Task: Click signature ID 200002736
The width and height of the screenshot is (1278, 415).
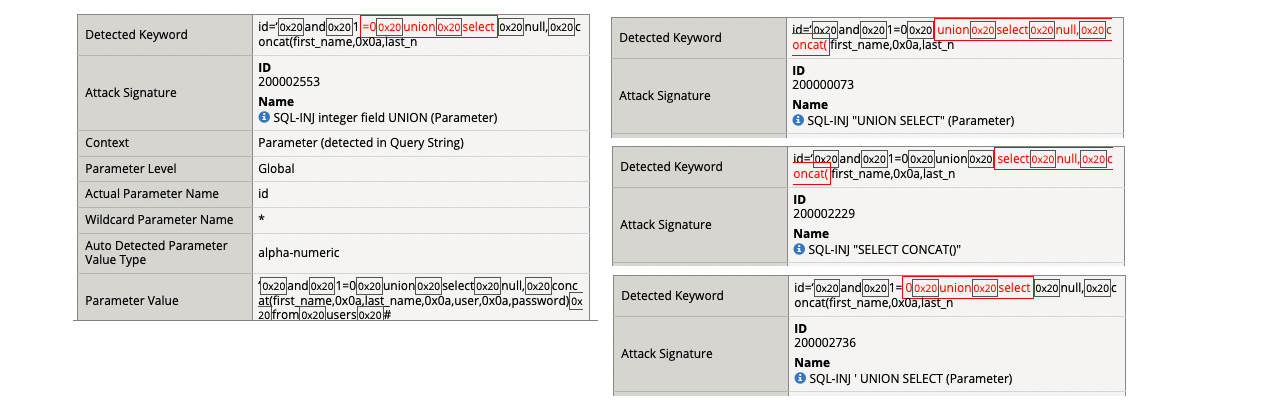Action: tap(823, 343)
